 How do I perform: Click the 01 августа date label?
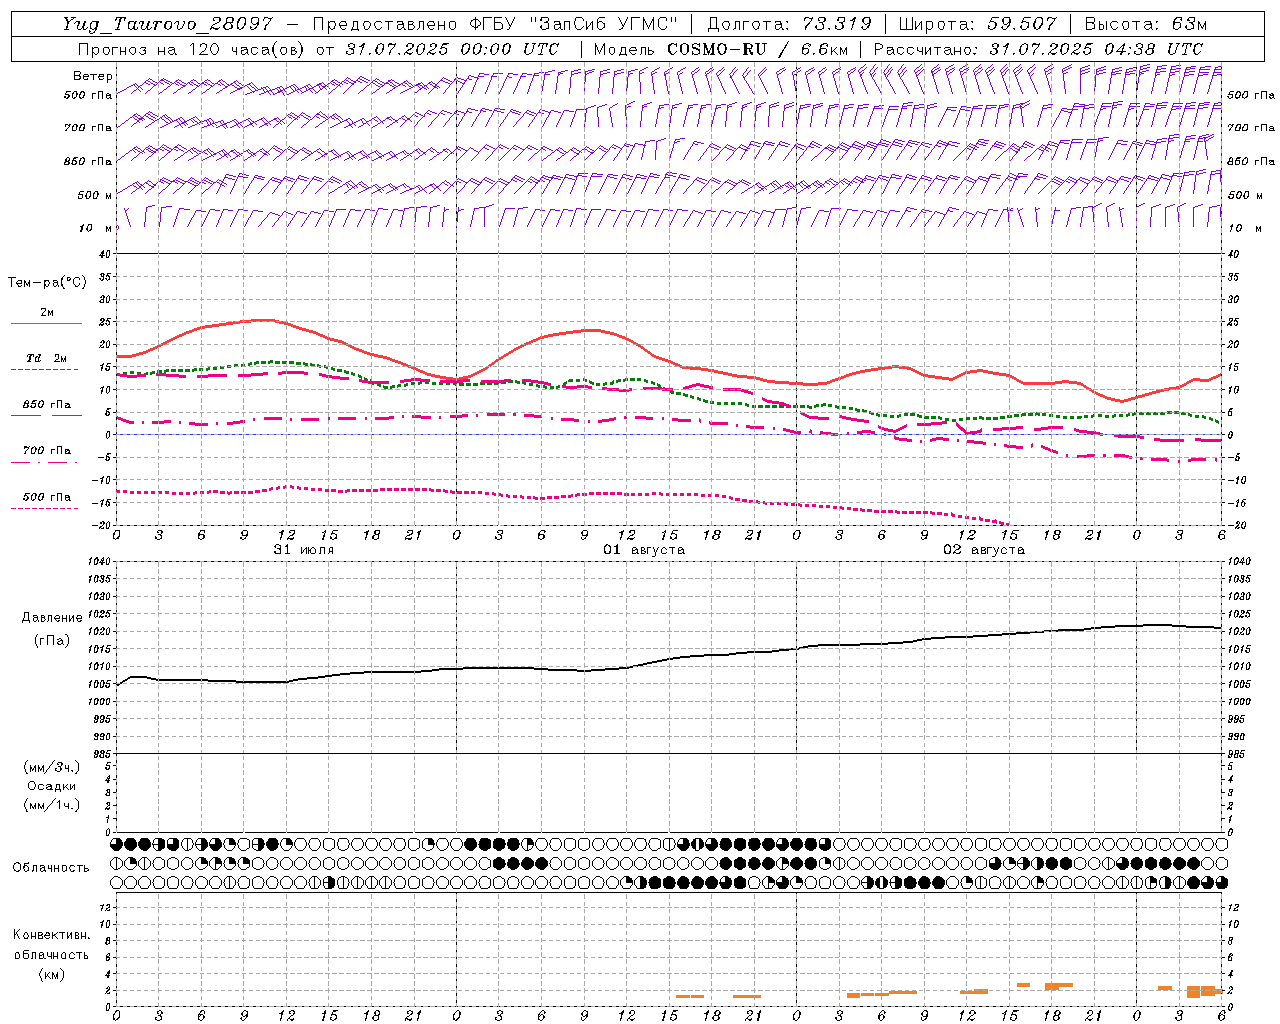click(x=644, y=550)
